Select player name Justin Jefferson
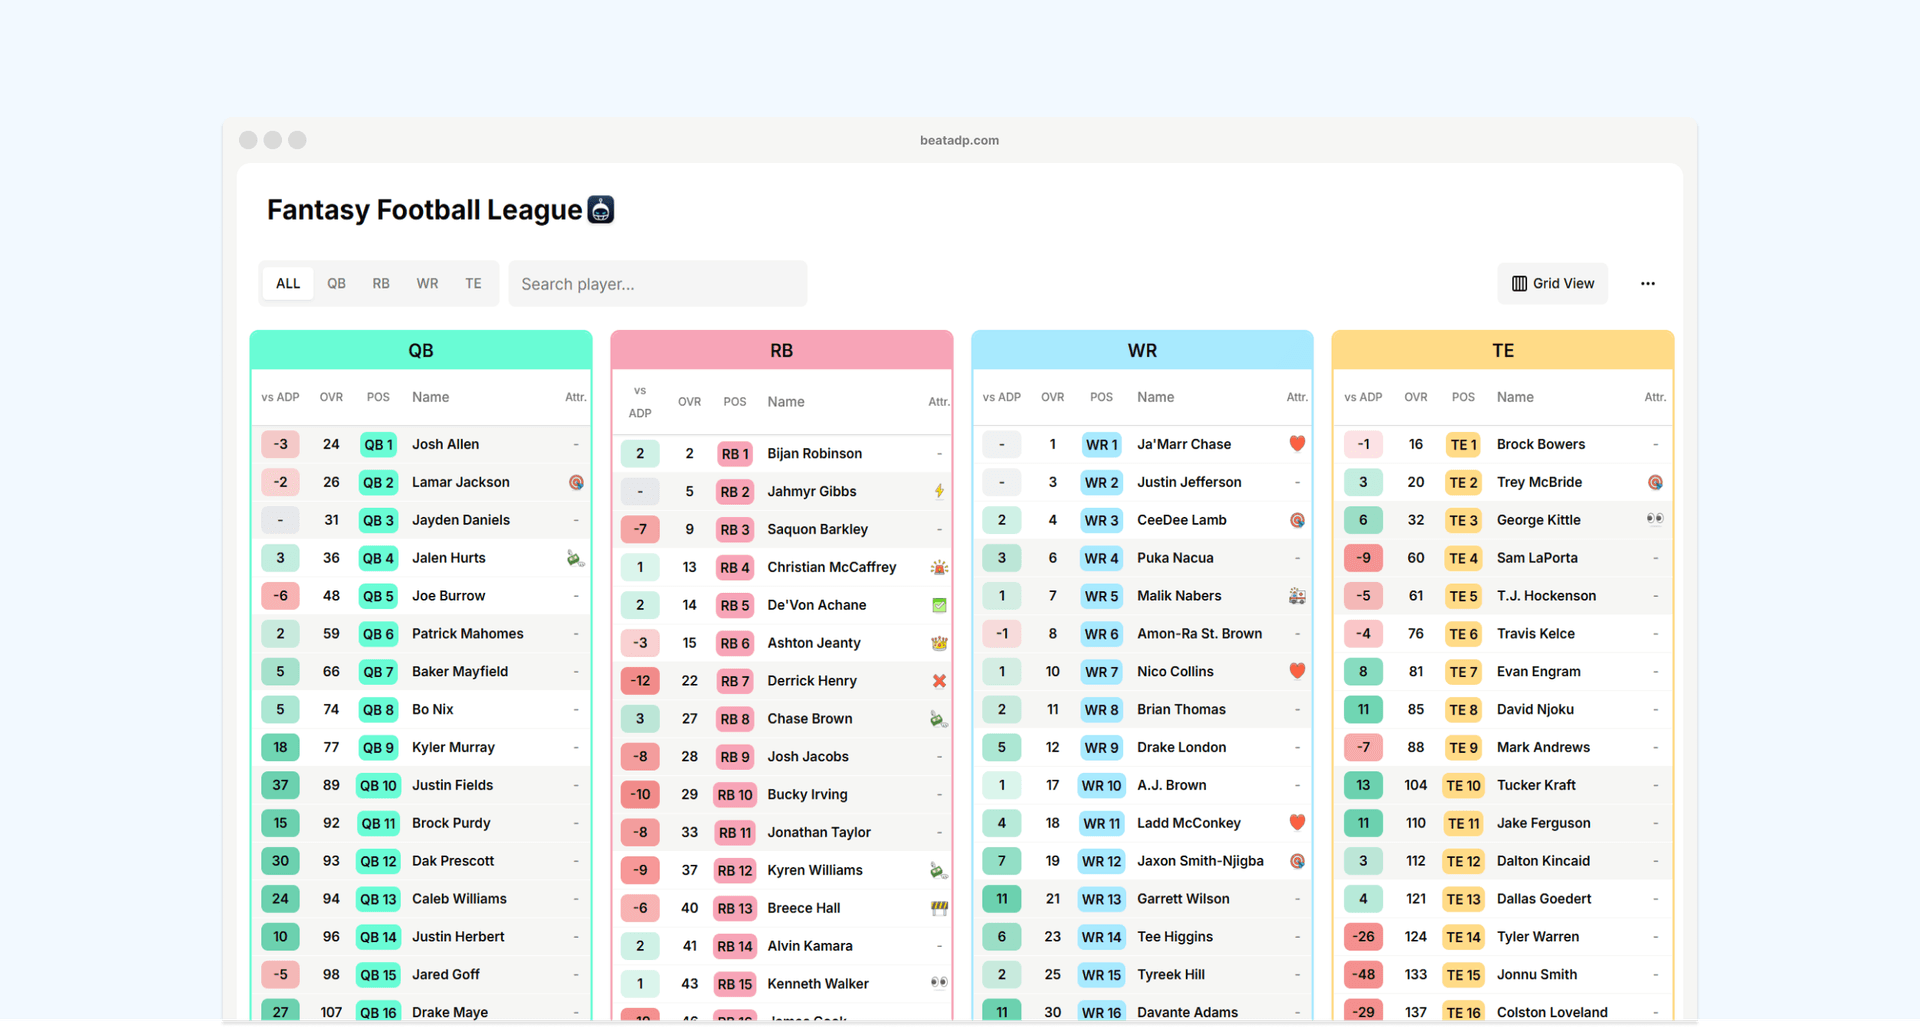 [x=1189, y=482]
